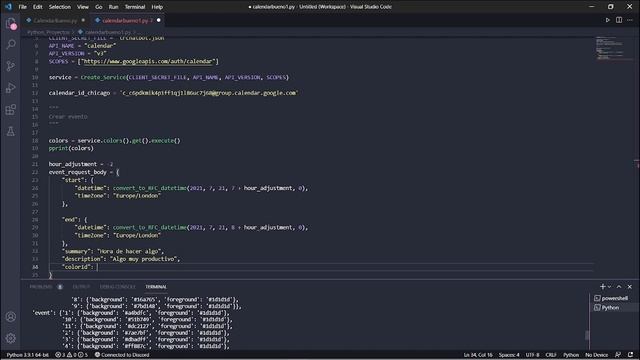Show the Problems panel tab
The image size is (640, 360).
pyautogui.click(x=41, y=287)
